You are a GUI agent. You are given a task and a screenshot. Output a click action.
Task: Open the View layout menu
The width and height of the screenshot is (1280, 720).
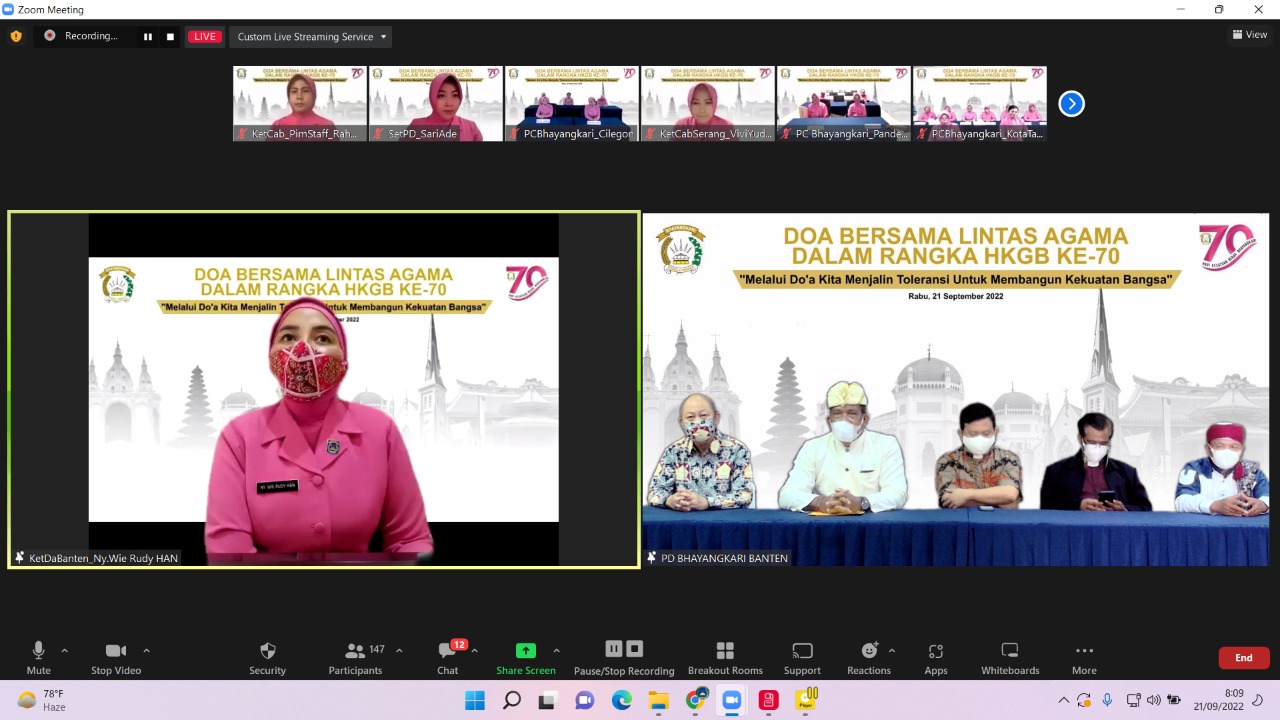pyautogui.click(x=1250, y=35)
